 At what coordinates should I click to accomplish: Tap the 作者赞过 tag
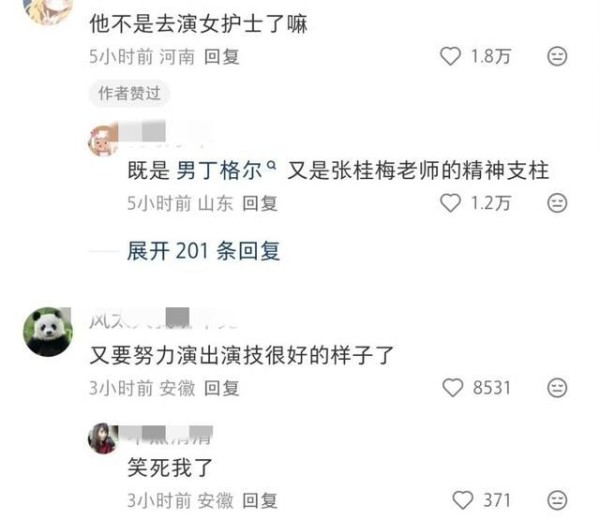click(129, 93)
